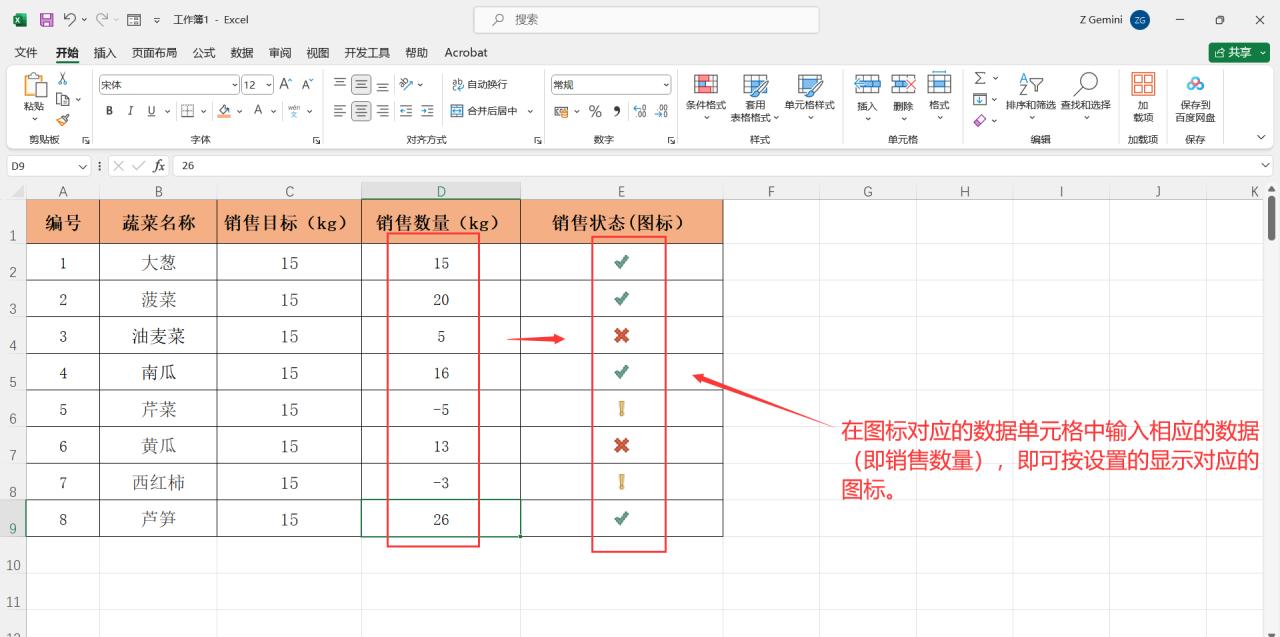
Task: Click the decrease decimal icon
Action: 662,111
